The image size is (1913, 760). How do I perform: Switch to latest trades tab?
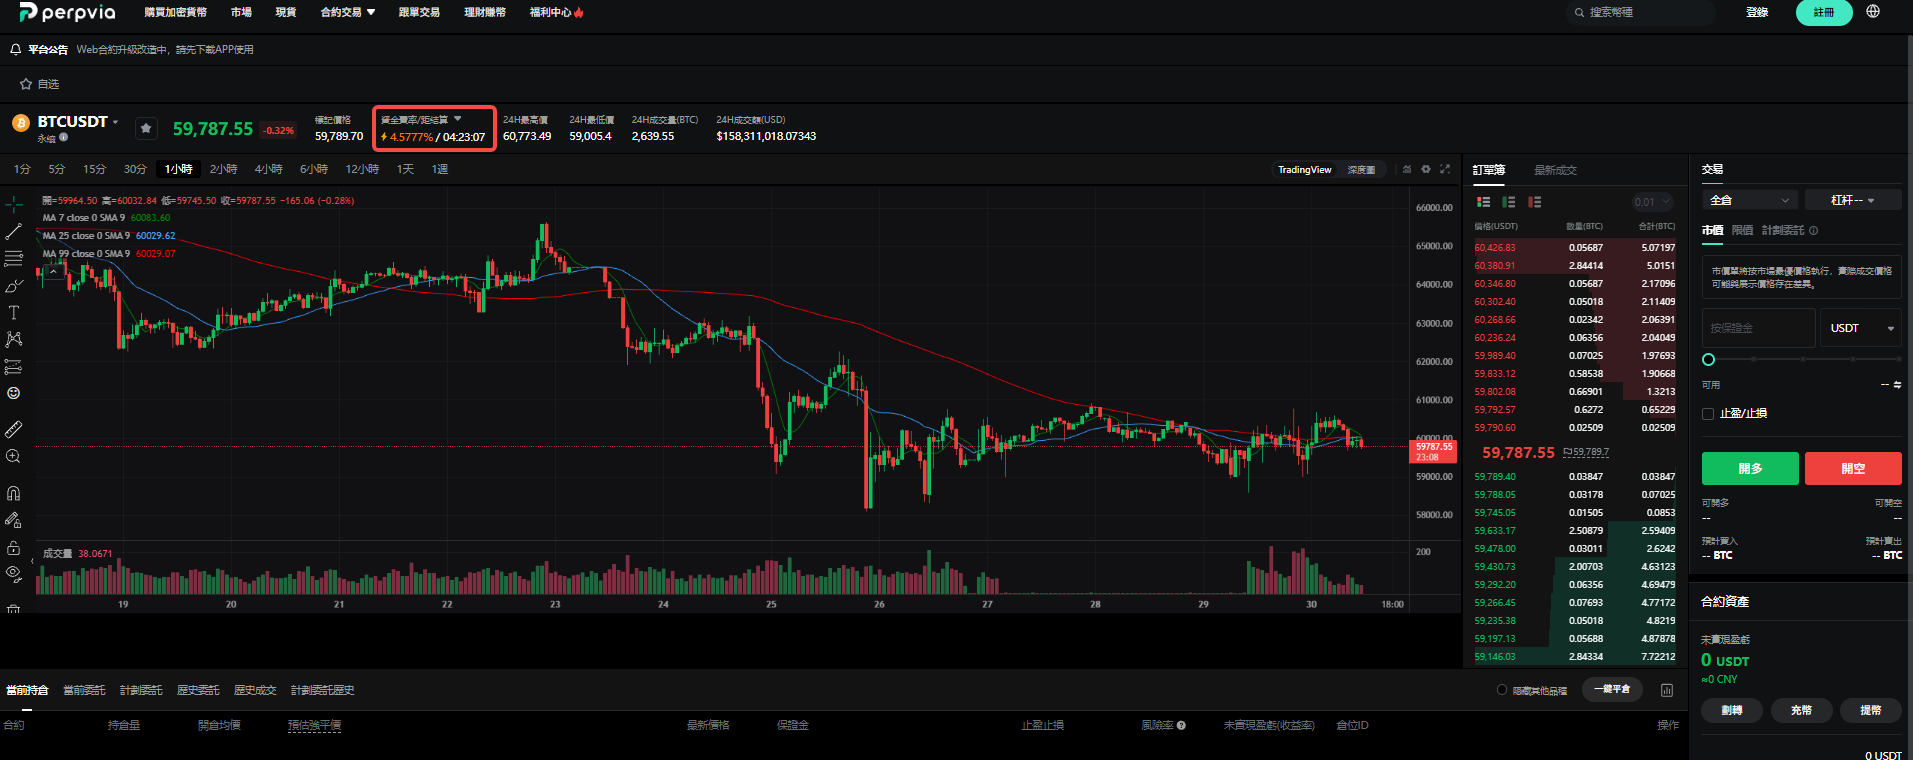(x=1555, y=170)
